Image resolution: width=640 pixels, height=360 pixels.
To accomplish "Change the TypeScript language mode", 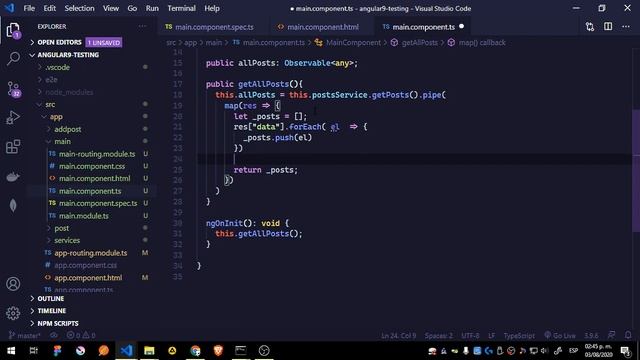I will (x=519, y=336).
